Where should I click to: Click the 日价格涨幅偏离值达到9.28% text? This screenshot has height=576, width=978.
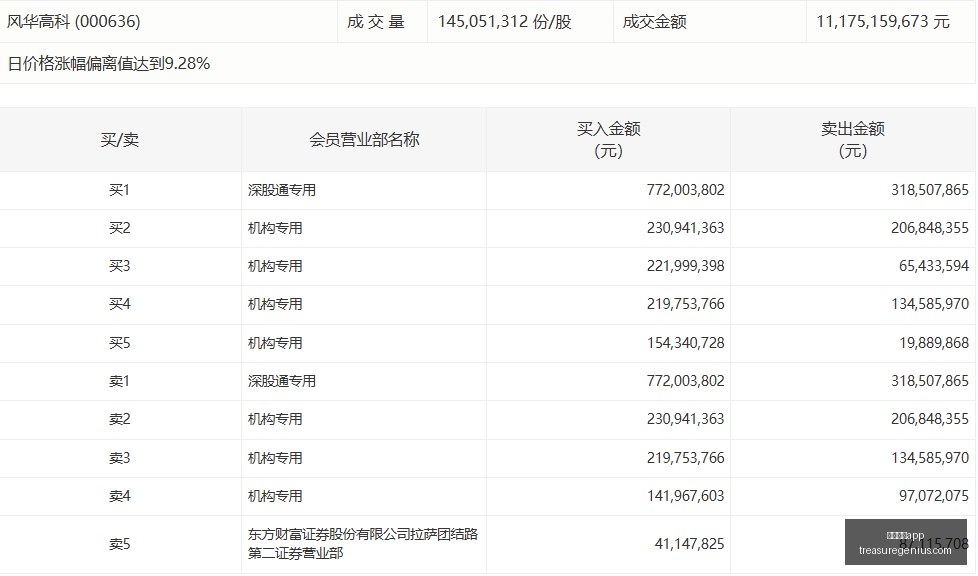coord(109,63)
